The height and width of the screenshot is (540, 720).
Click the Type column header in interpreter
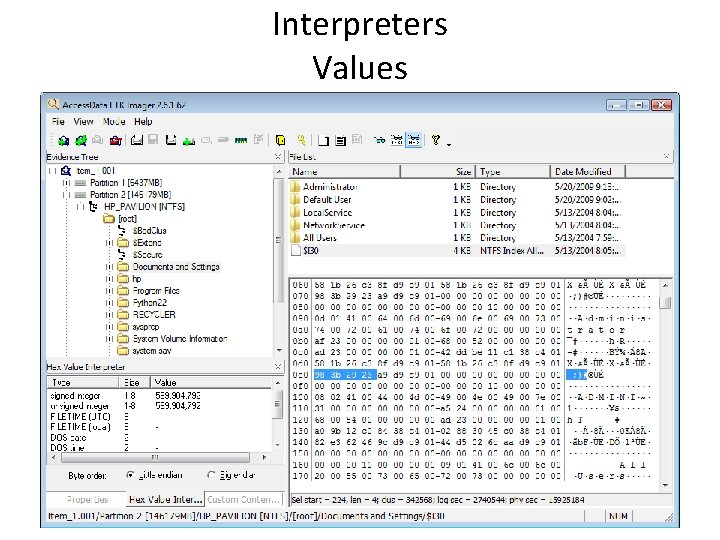83,382
